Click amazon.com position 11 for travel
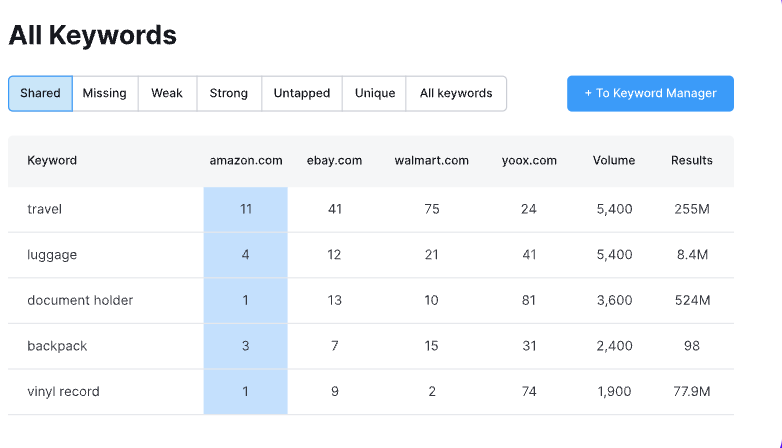Viewport: 782px width, 448px height. [x=245, y=209]
